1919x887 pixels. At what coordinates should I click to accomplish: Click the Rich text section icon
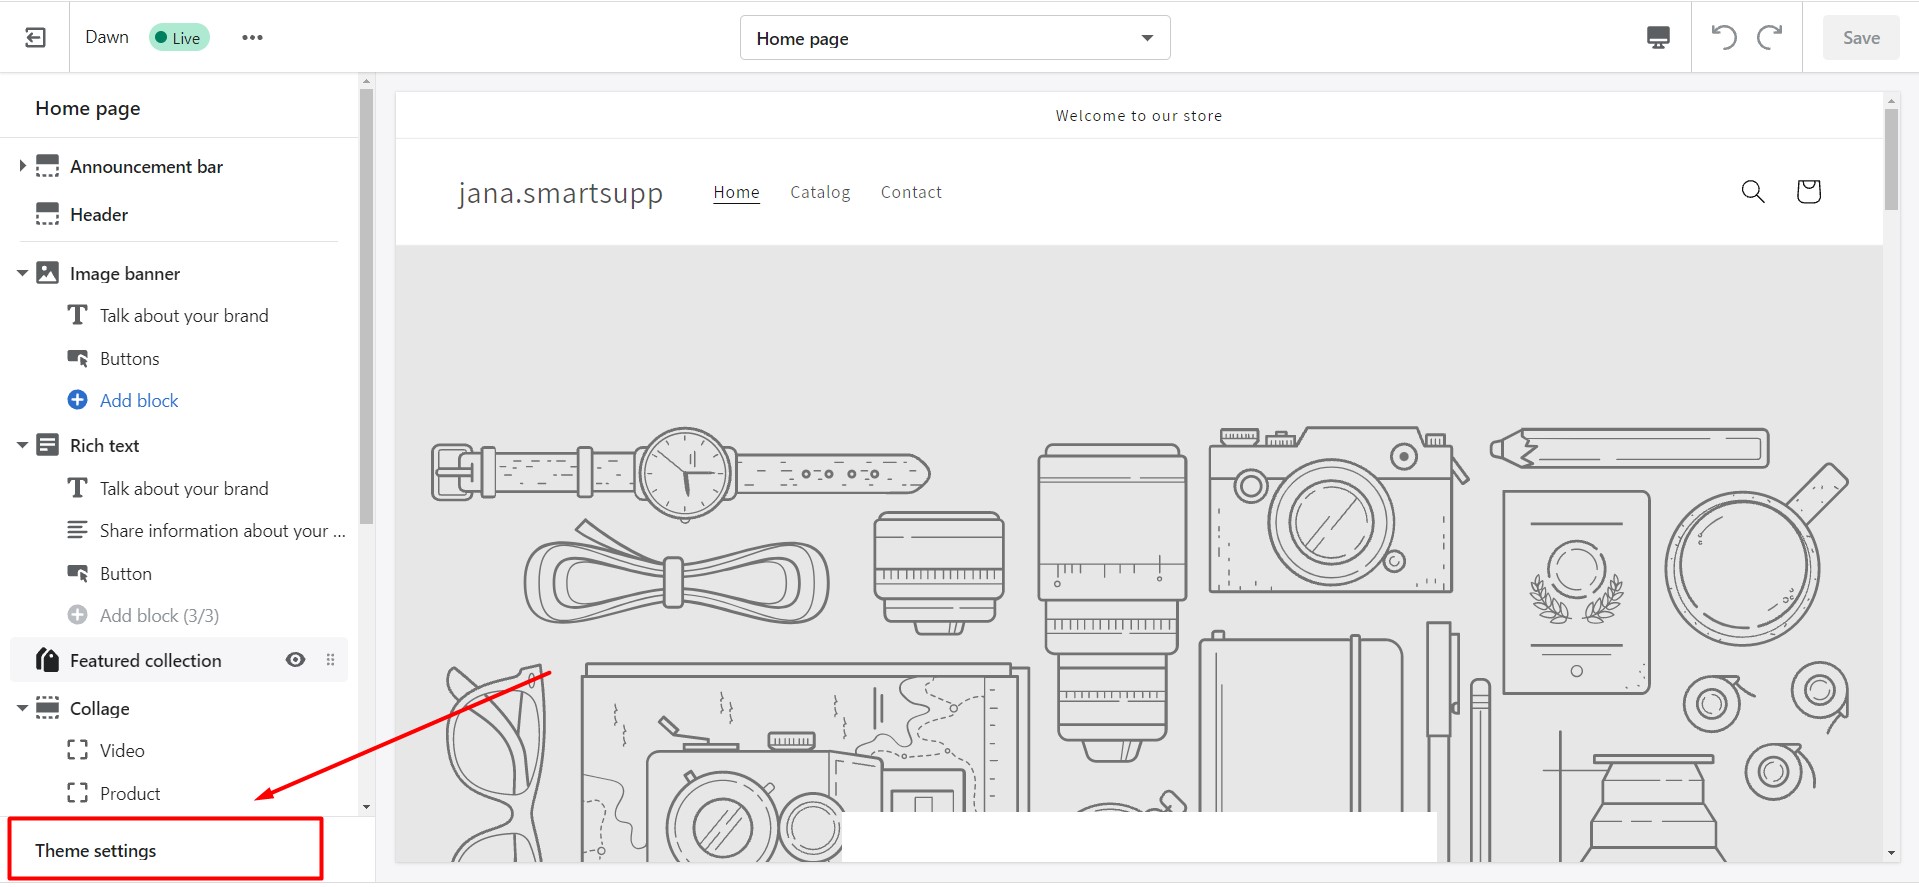click(x=47, y=445)
